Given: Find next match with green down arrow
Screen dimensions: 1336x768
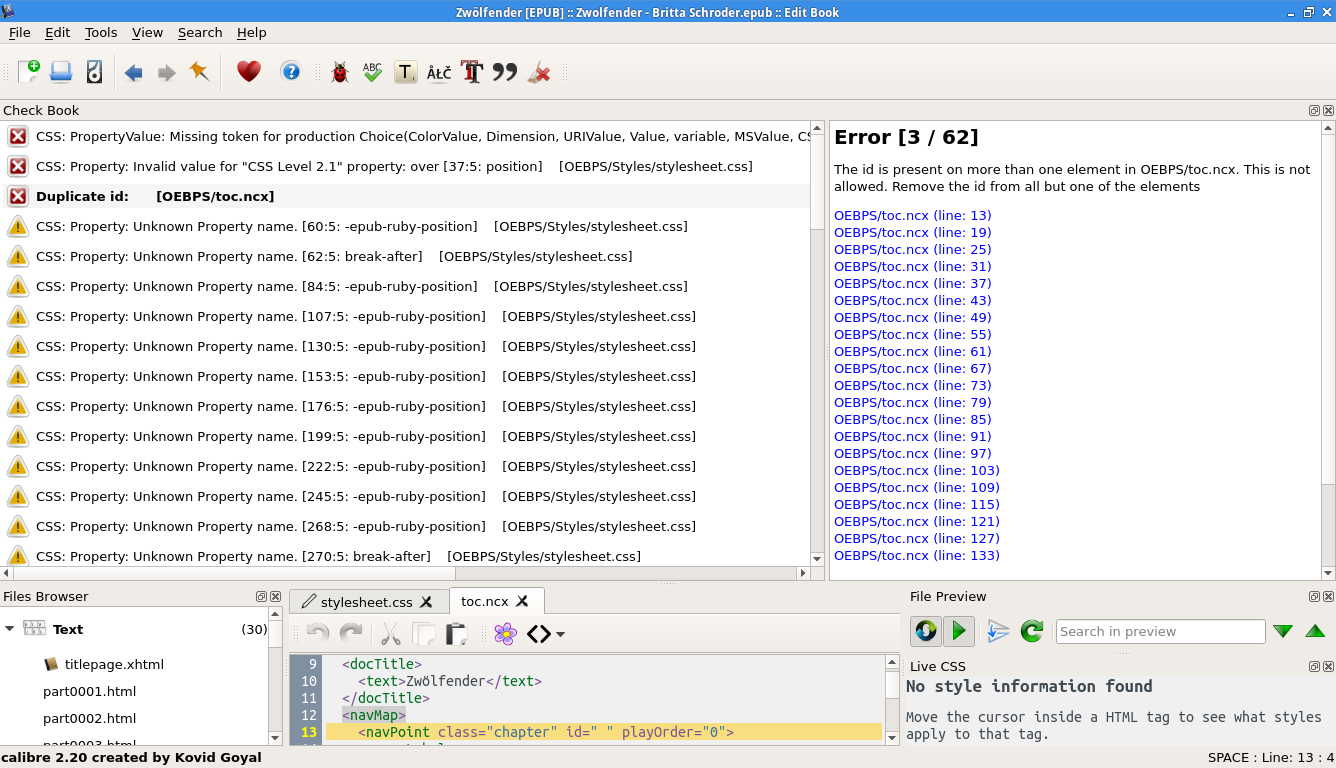Looking at the screenshot, I should [x=1283, y=631].
